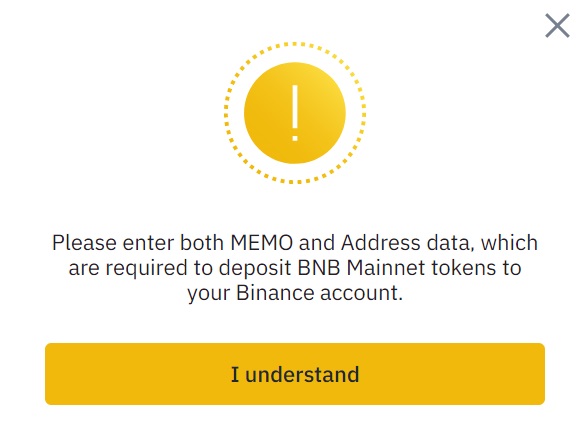Confirm with the I understand button
579x430 pixels.
pyautogui.click(x=295, y=374)
